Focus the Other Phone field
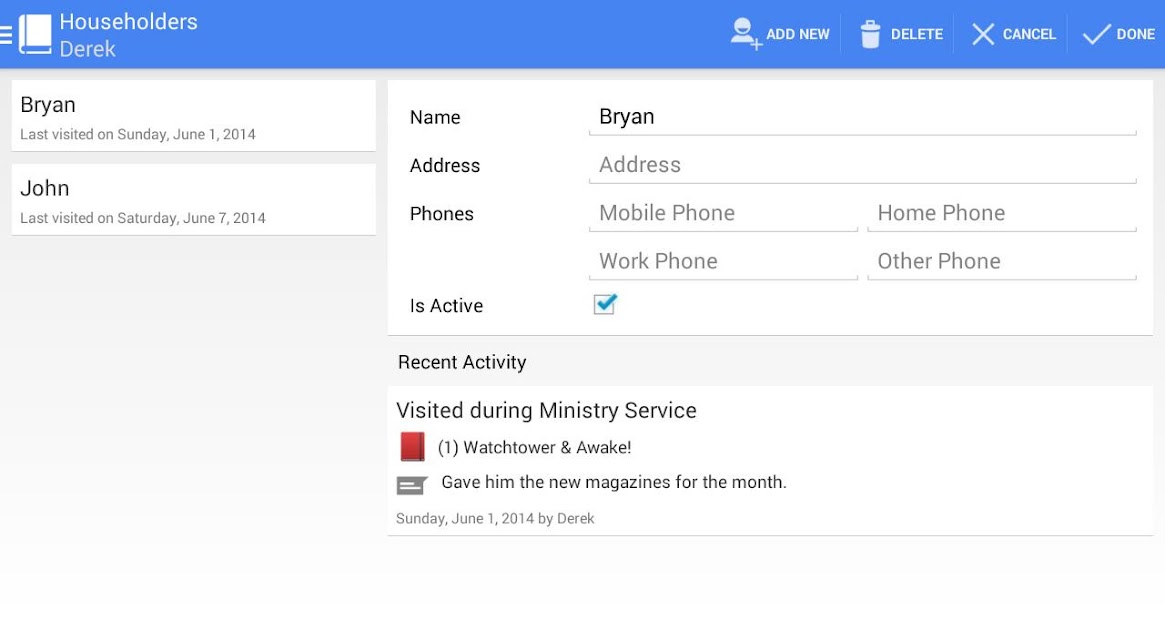 [x=1002, y=262]
